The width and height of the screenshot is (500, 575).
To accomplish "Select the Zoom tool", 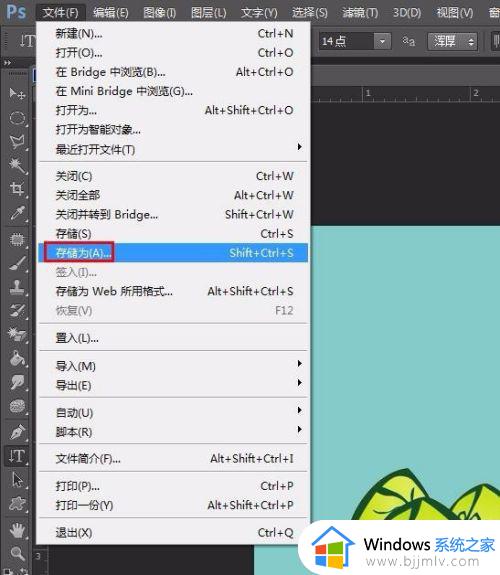I will tap(17, 553).
